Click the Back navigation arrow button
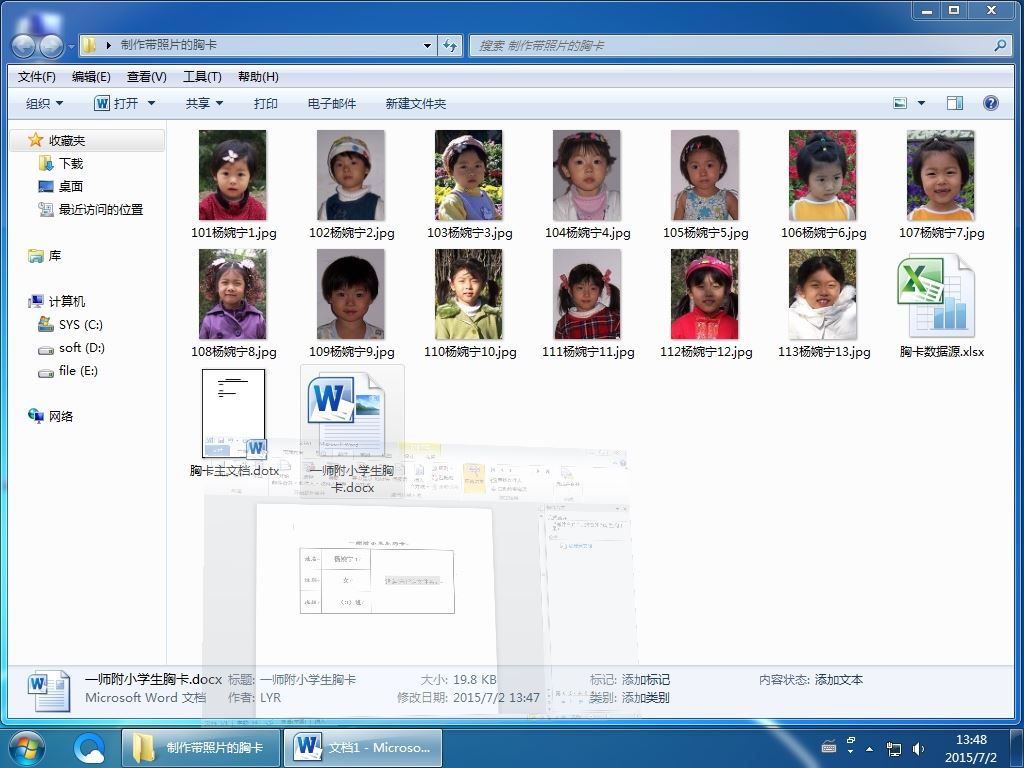This screenshot has height=768, width=1024. click(x=24, y=46)
